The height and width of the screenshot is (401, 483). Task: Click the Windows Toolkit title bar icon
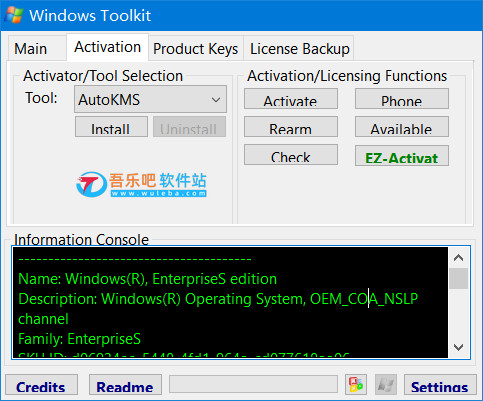[x=14, y=15]
